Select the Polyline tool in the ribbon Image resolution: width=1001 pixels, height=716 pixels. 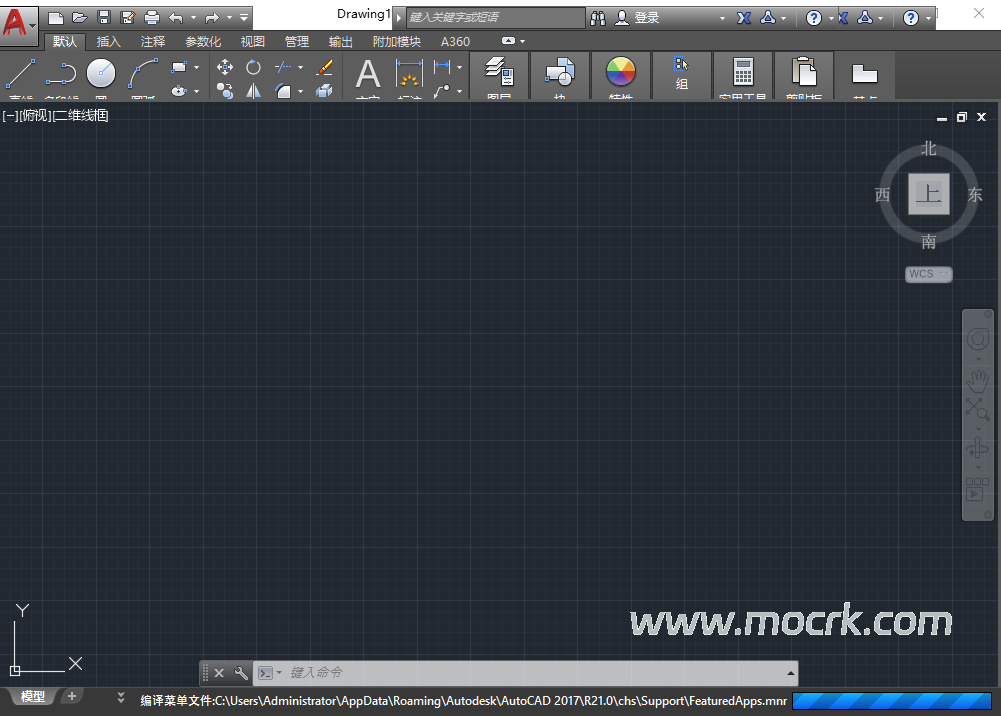click(61, 74)
